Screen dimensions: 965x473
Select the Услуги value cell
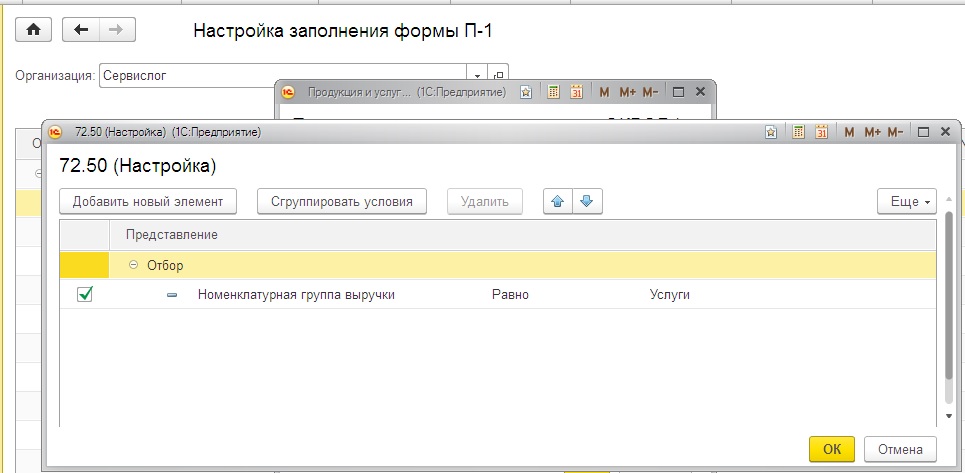coord(670,295)
